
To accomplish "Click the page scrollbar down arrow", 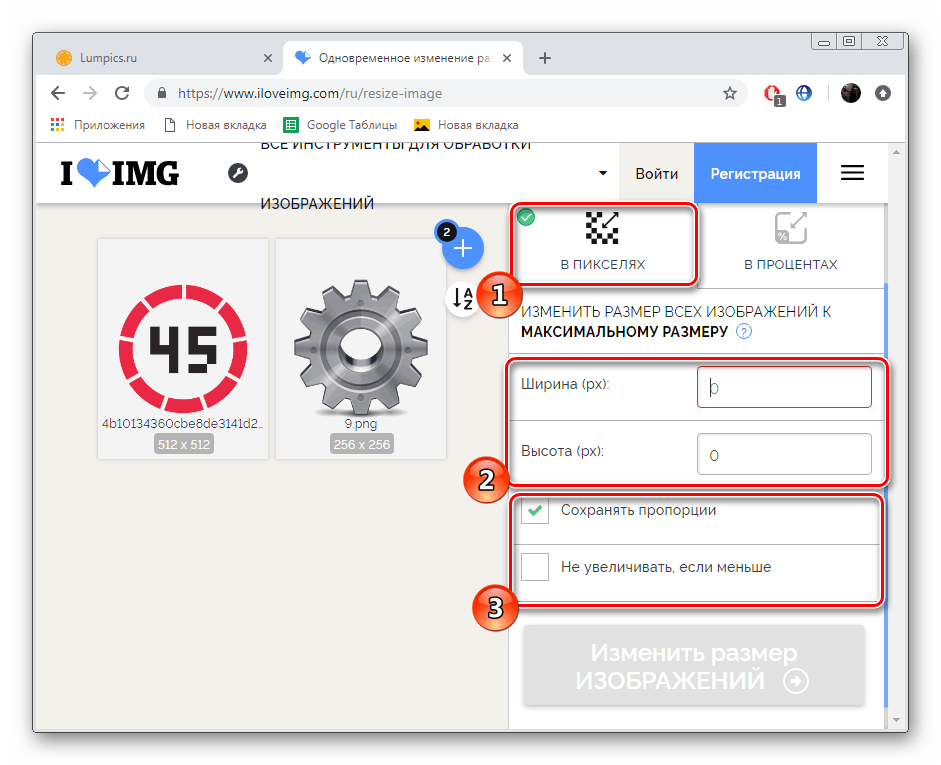I will (896, 719).
